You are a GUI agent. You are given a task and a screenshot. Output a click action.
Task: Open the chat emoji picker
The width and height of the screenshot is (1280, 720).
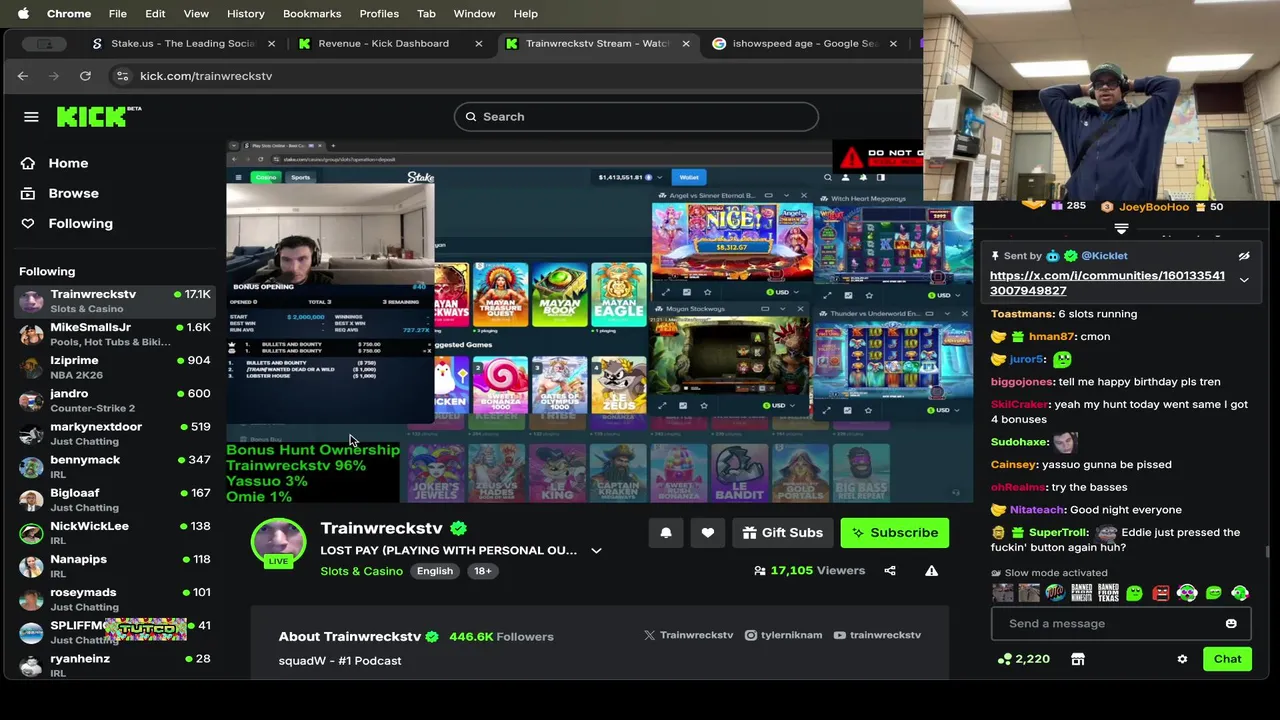[x=1231, y=624]
